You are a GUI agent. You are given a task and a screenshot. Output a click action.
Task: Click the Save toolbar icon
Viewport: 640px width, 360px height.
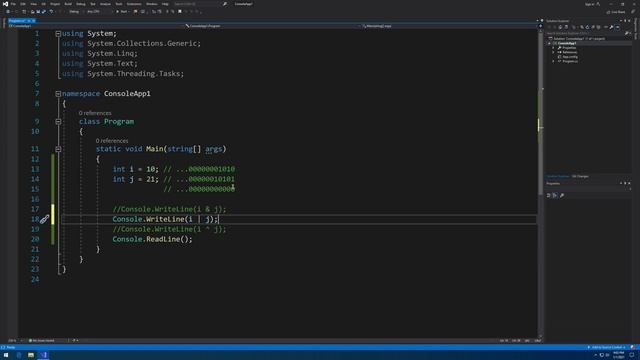point(38,11)
